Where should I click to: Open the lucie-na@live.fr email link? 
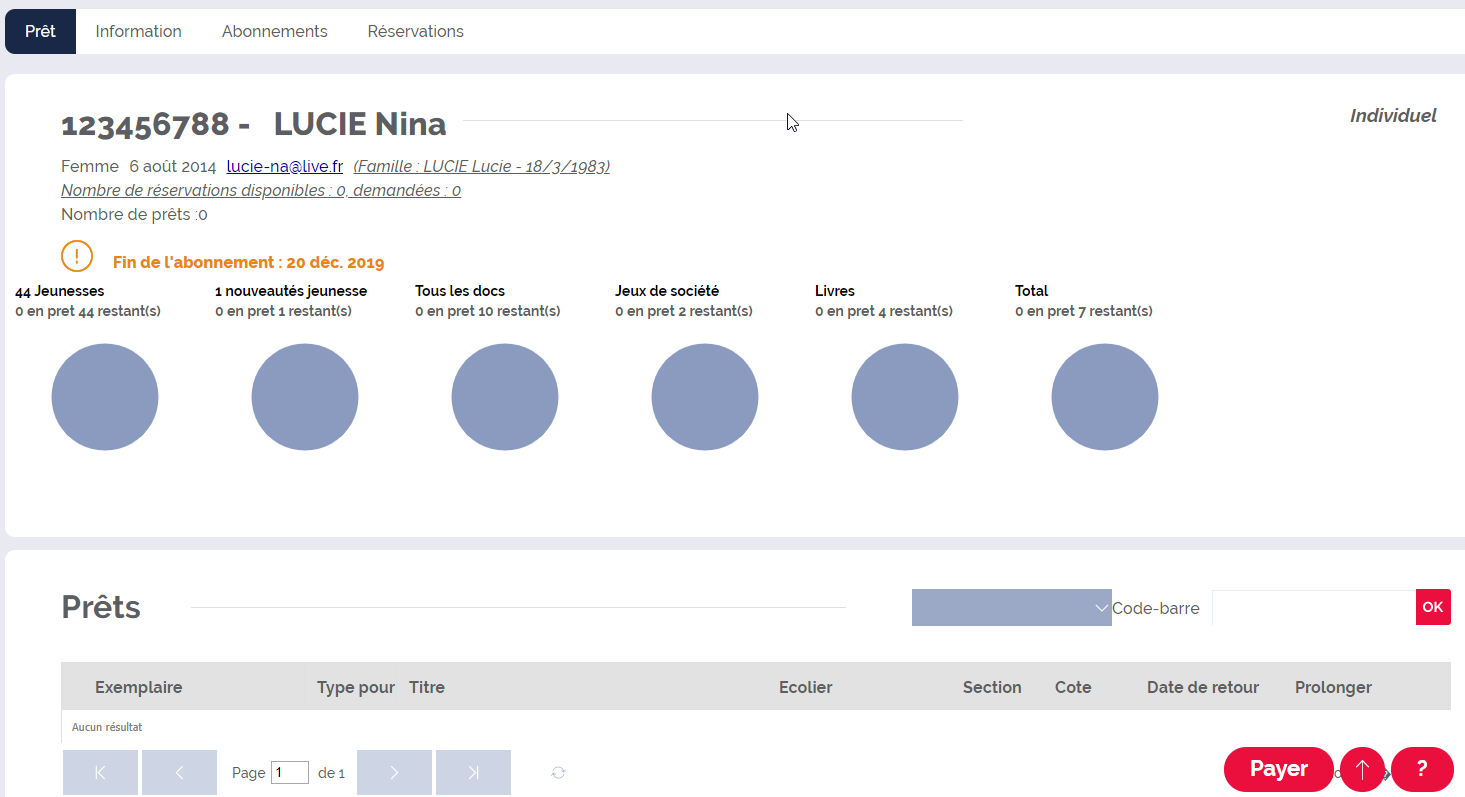(285, 166)
